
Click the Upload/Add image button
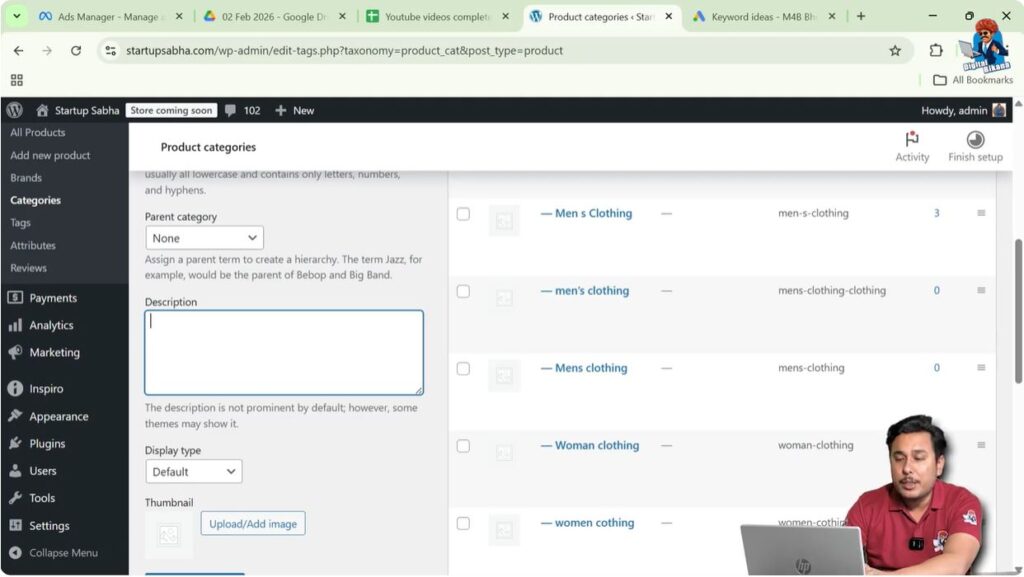tap(252, 523)
